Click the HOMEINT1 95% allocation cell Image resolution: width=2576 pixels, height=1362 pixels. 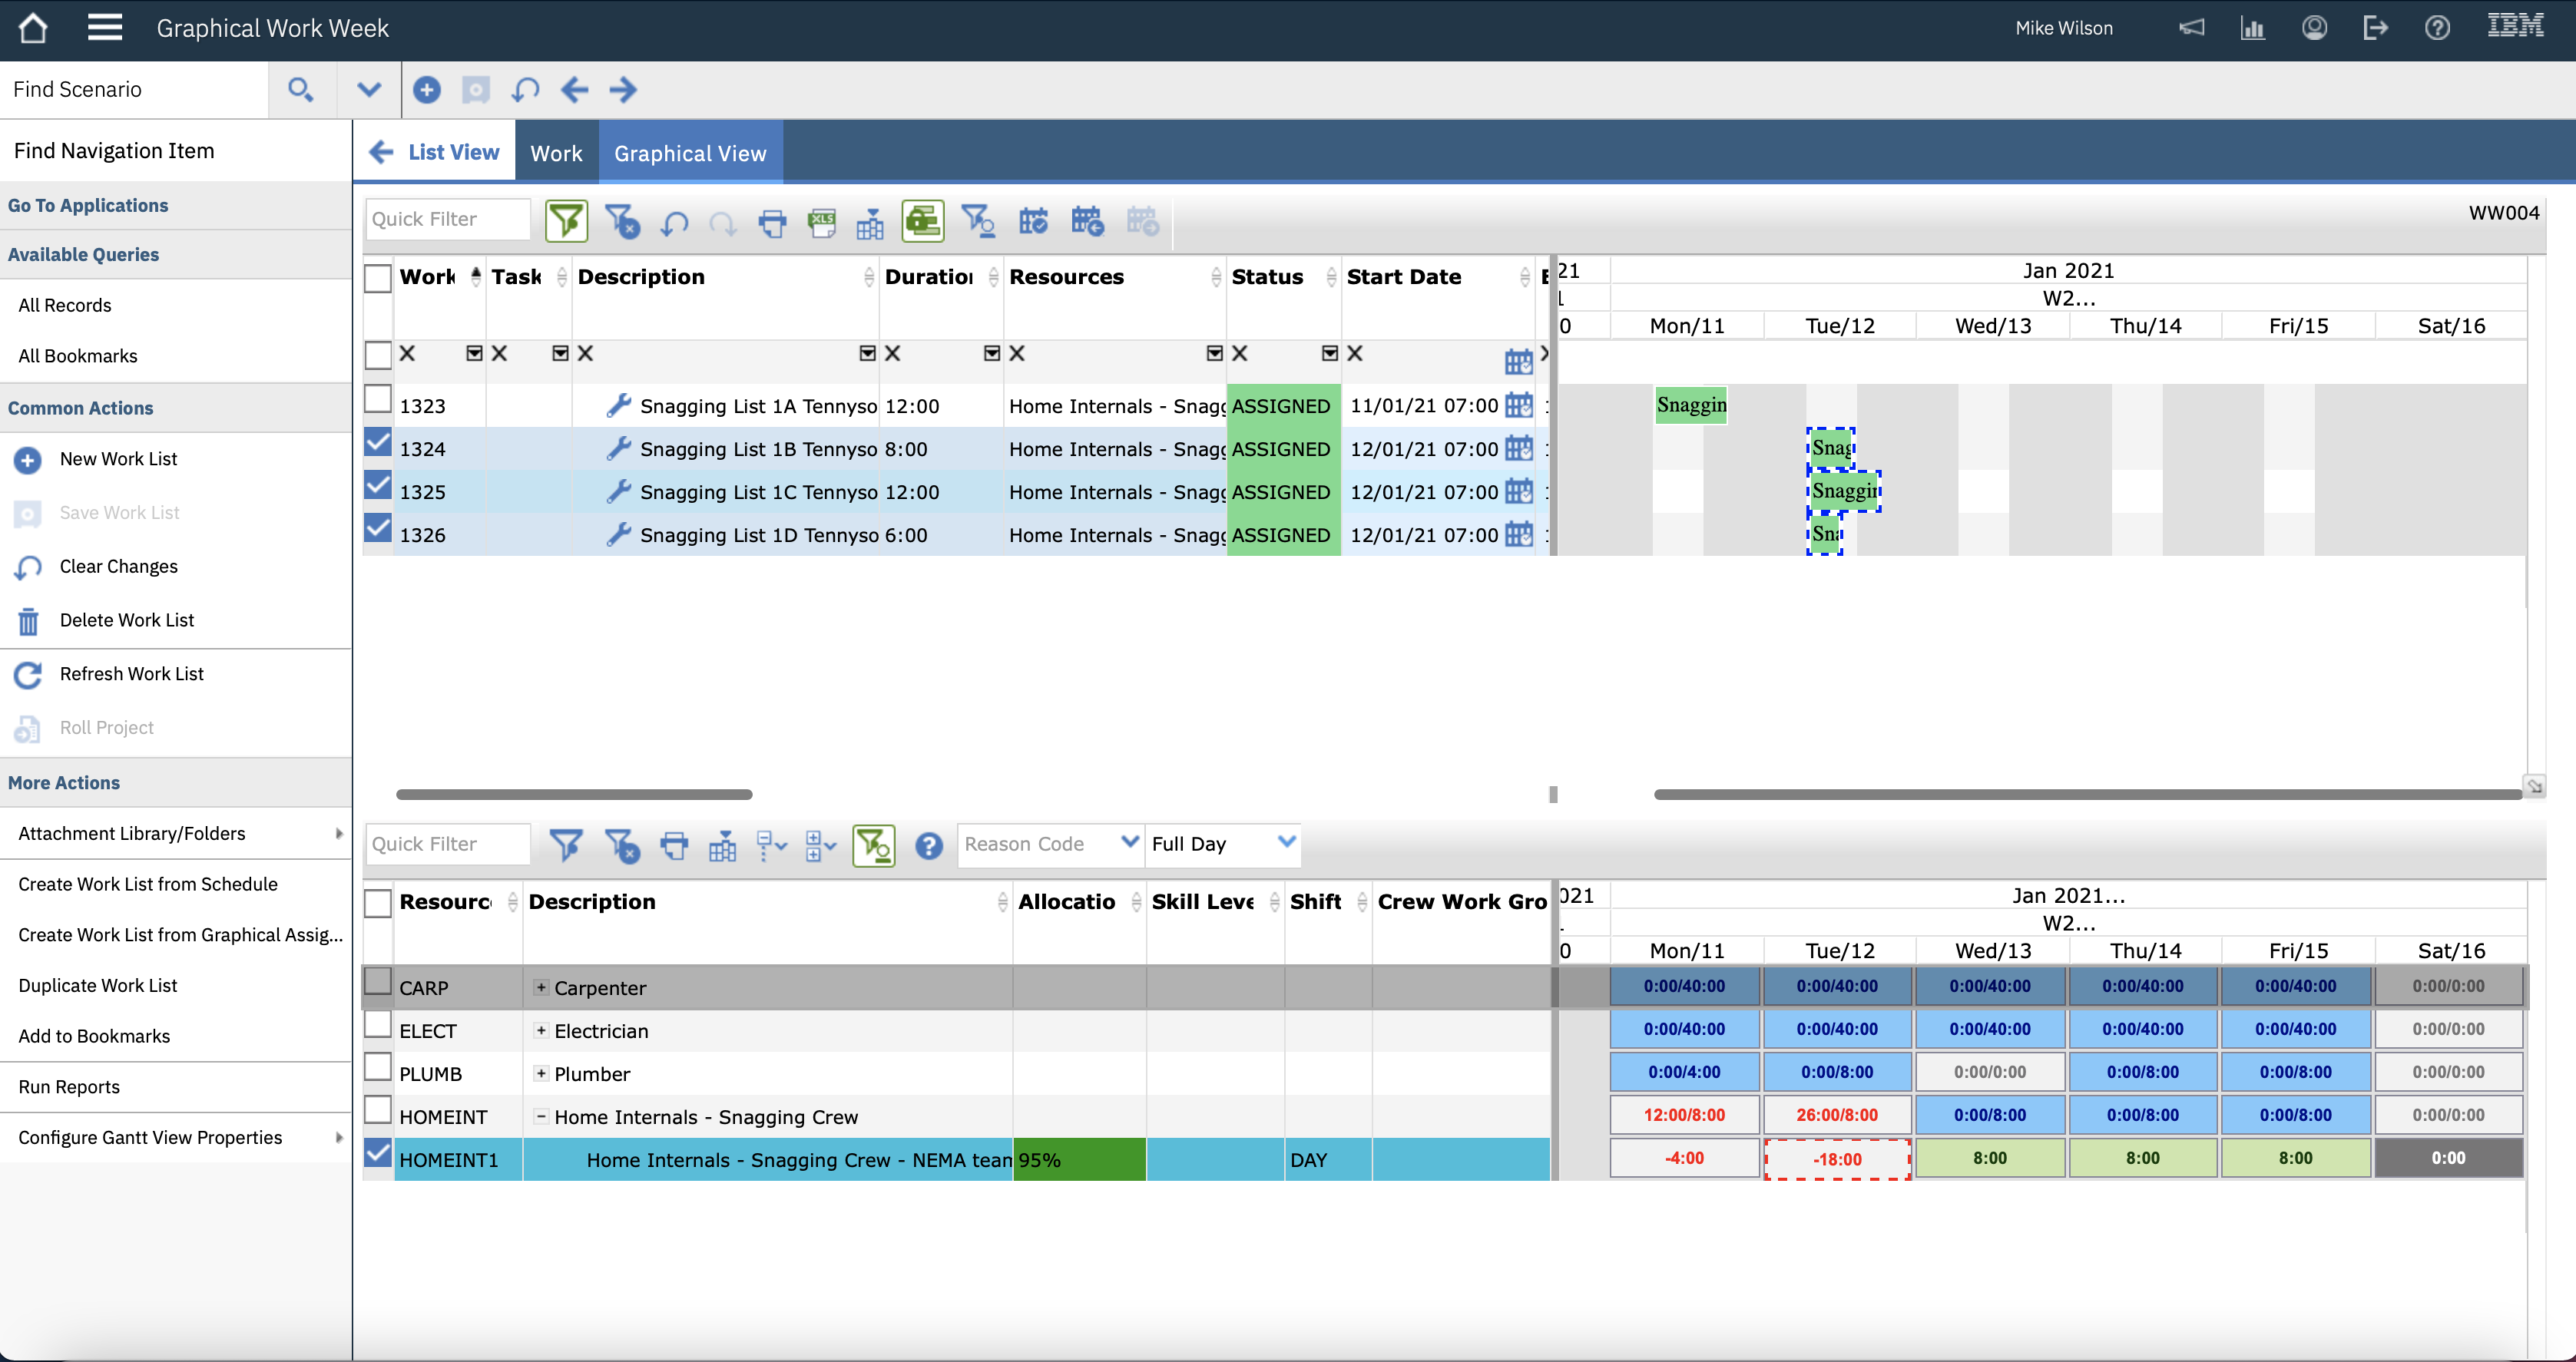click(1078, 1160)
